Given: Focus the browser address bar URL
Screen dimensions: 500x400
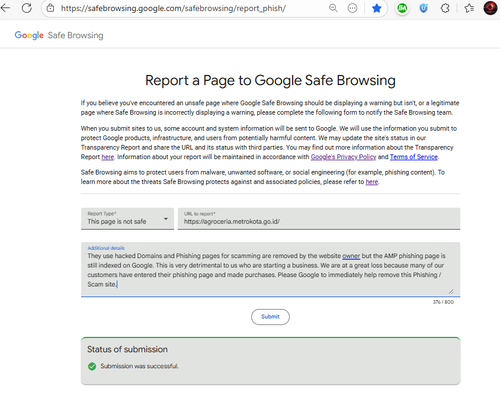Looking at the screenshot, I should 173,8.
